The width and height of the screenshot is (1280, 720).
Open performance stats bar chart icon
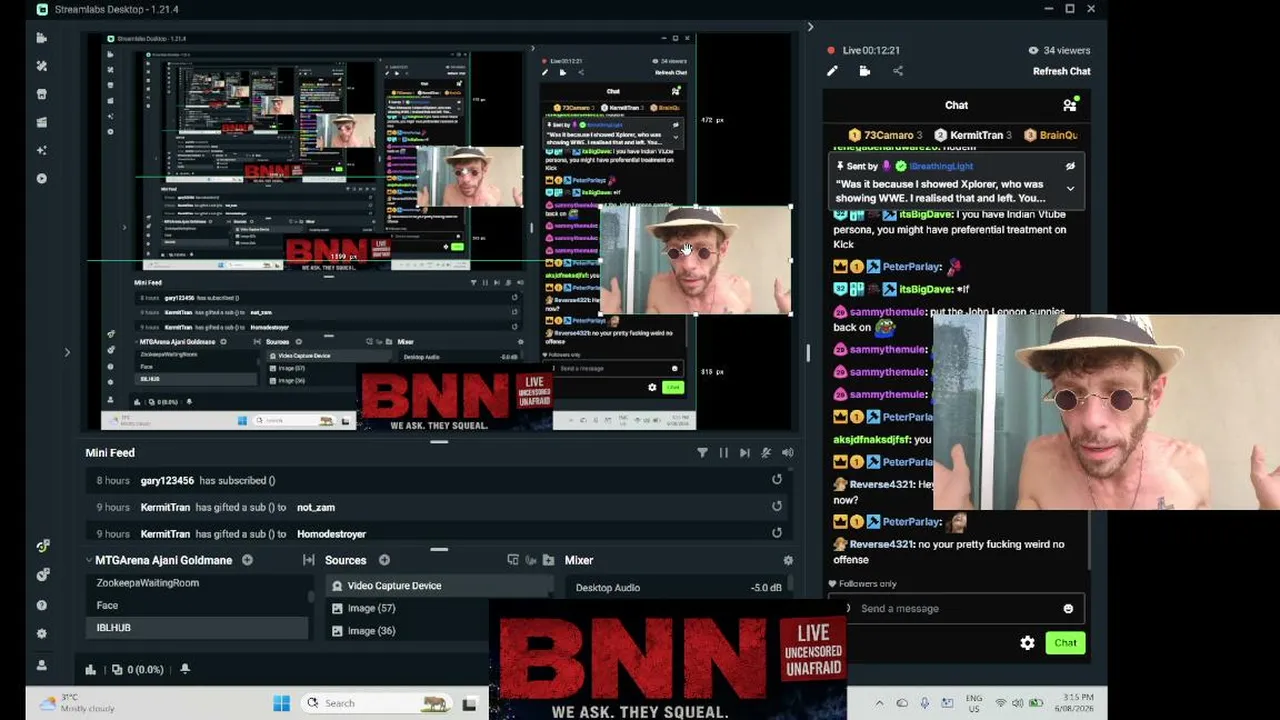tap(91, 670)
